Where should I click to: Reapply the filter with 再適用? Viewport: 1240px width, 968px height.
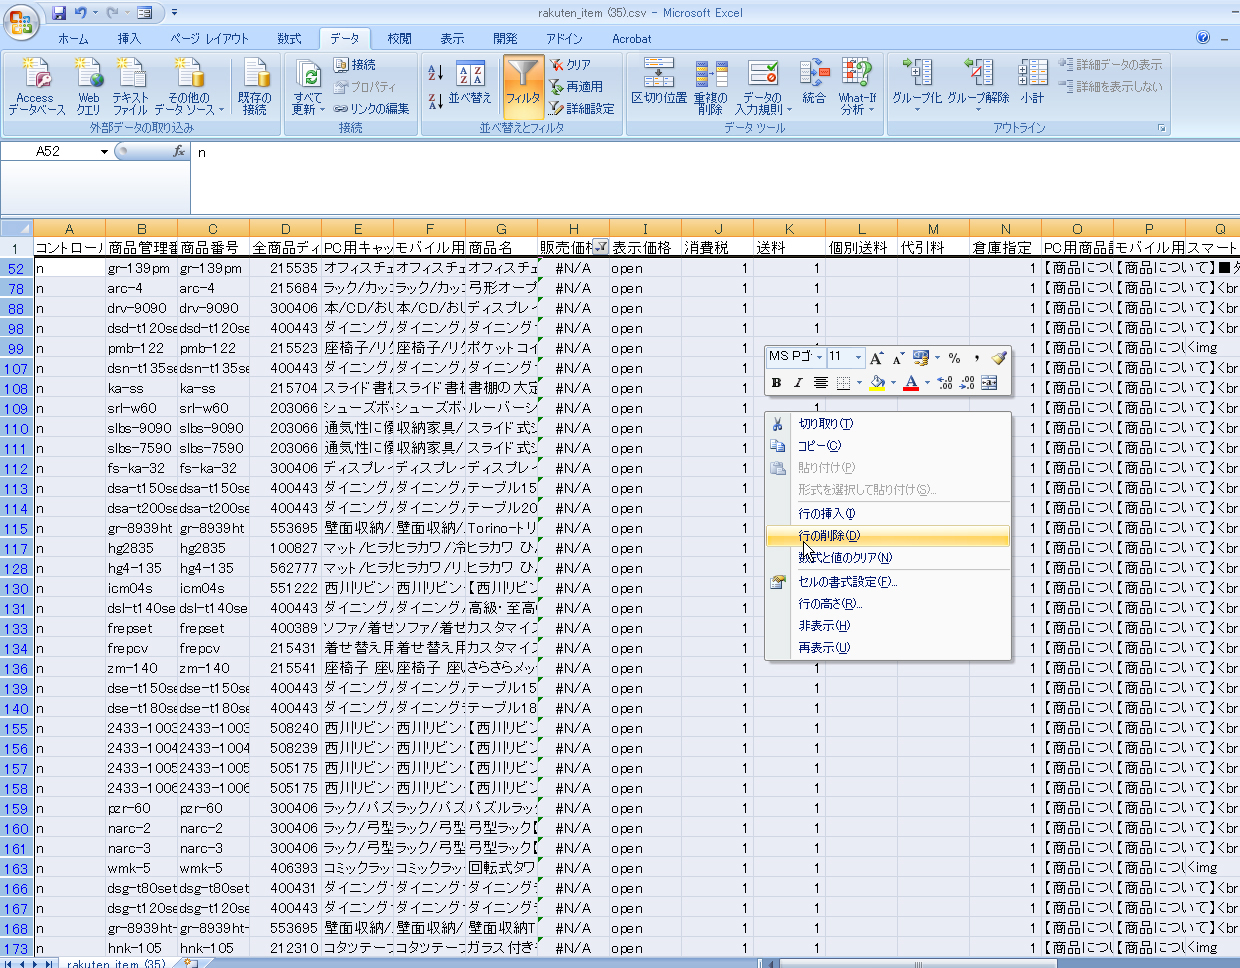576,87
